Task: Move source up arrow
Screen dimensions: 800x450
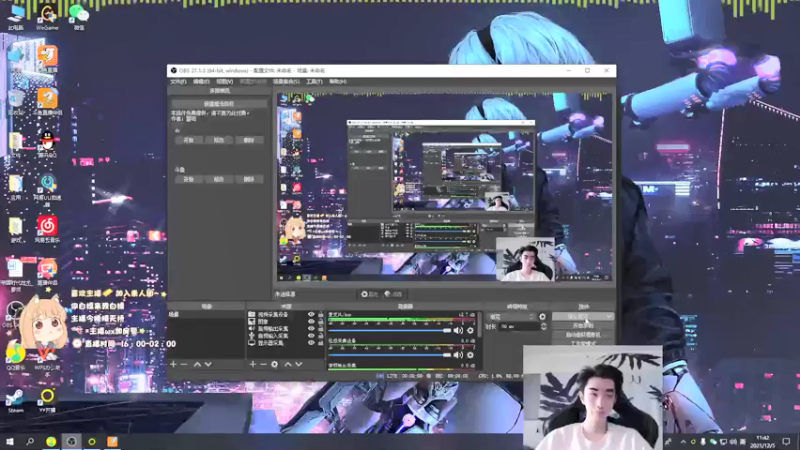Action: point(288,364)
